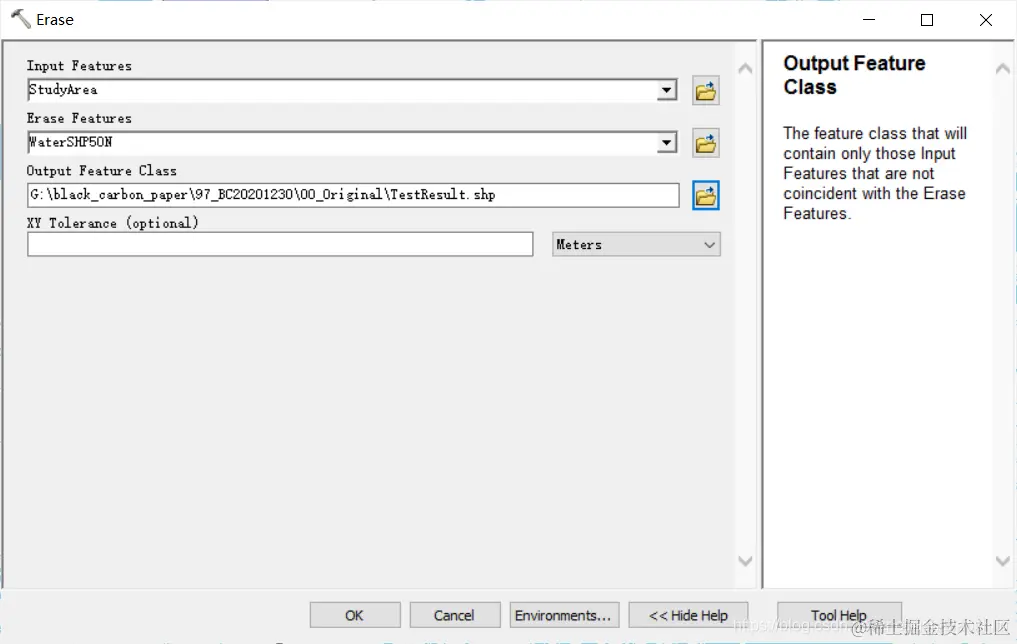Maximize the Erase dialog window
Screen dimensions: 1017x644
pyautogui.click(x=927, y=19)
